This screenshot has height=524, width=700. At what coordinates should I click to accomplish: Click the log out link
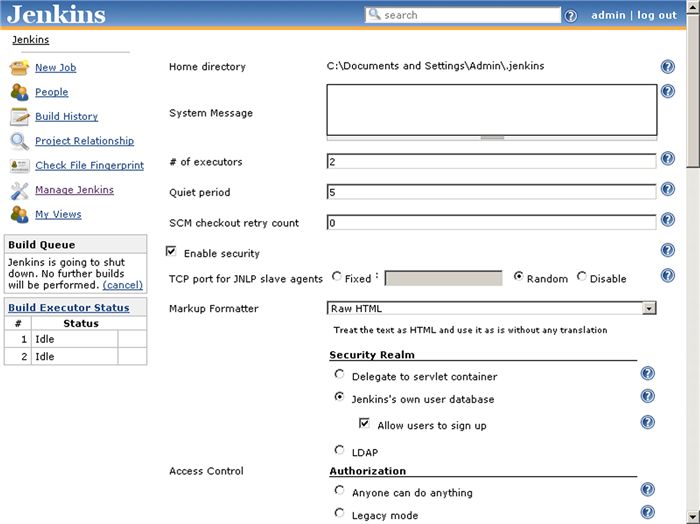tap(657, 15)
